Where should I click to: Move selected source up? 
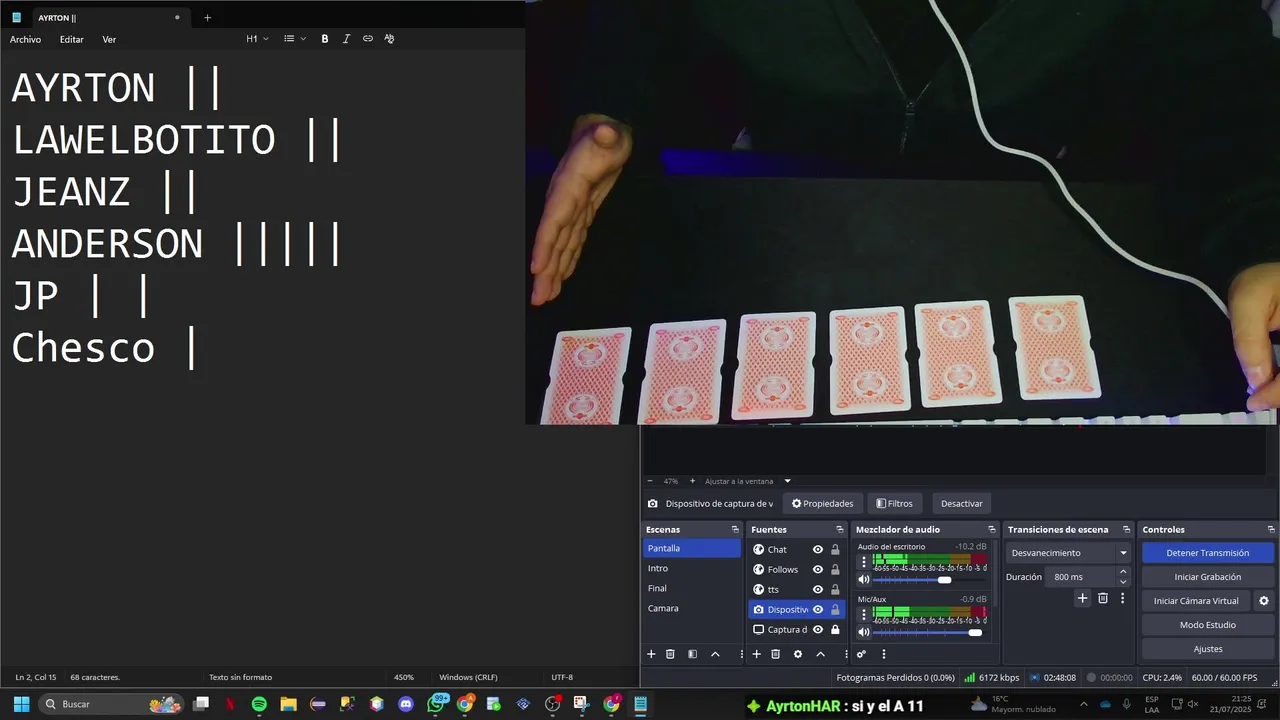pyautogui.click(x=820, y=654)
